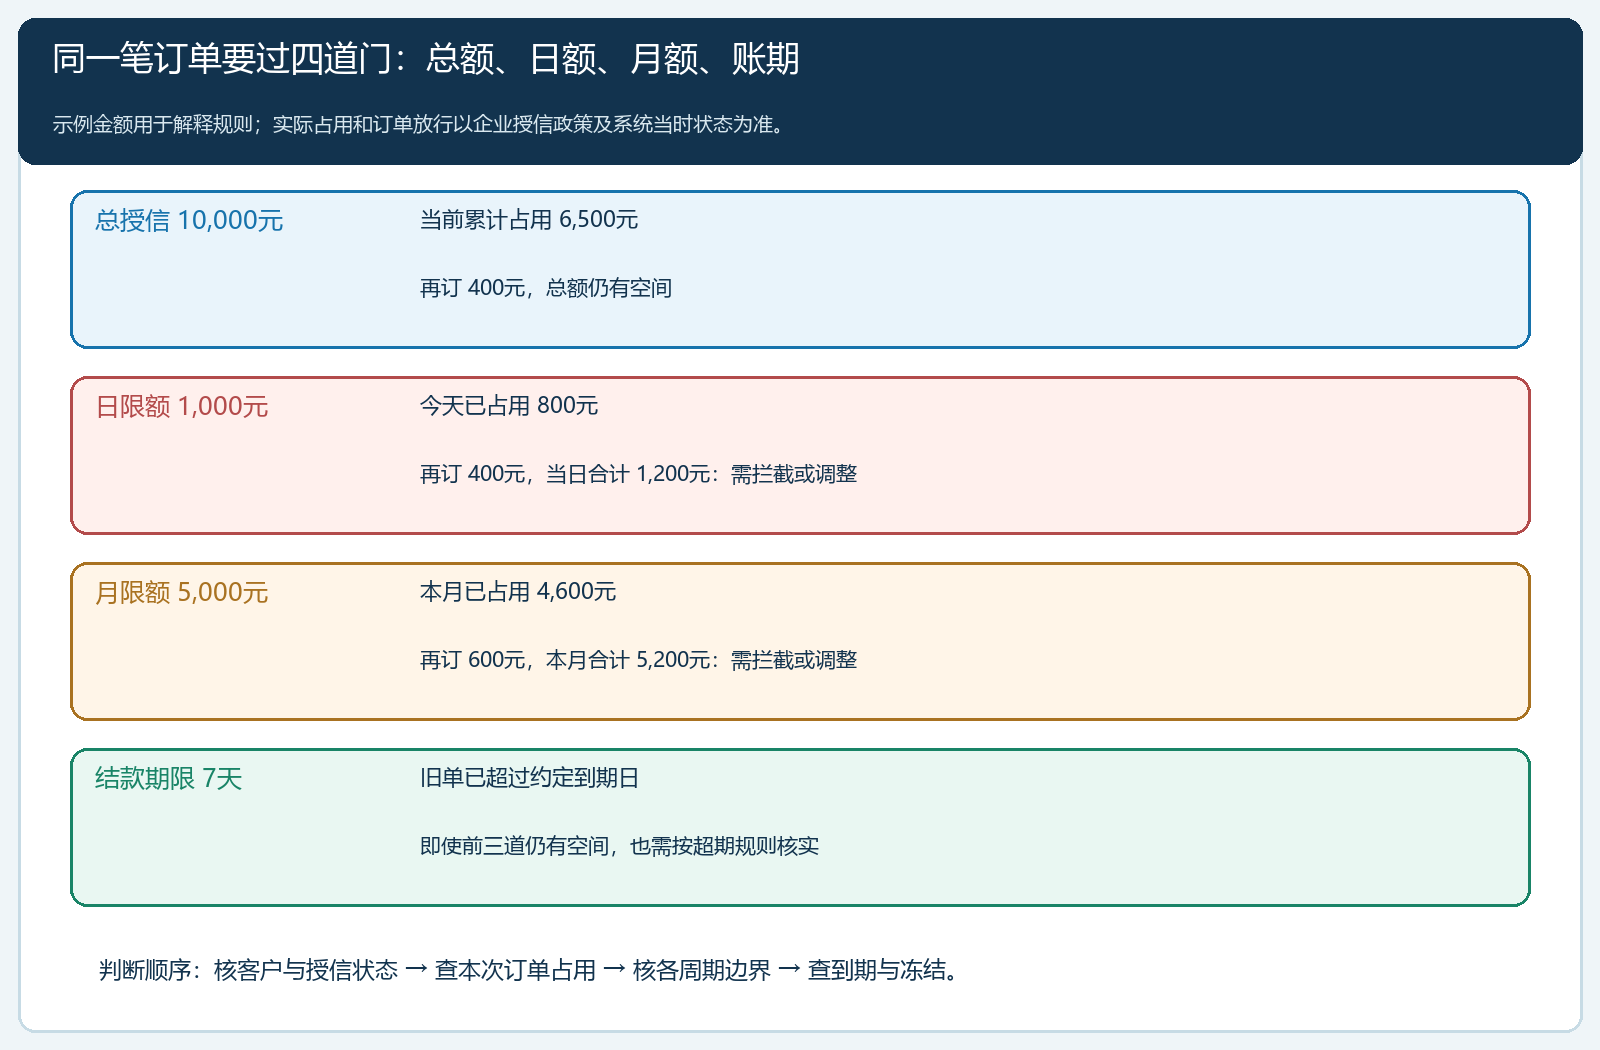The width and height of the screenshot is (1600, 1050).
Task: Click the text 本月已占用 4,600元
Action: (518, 592)
